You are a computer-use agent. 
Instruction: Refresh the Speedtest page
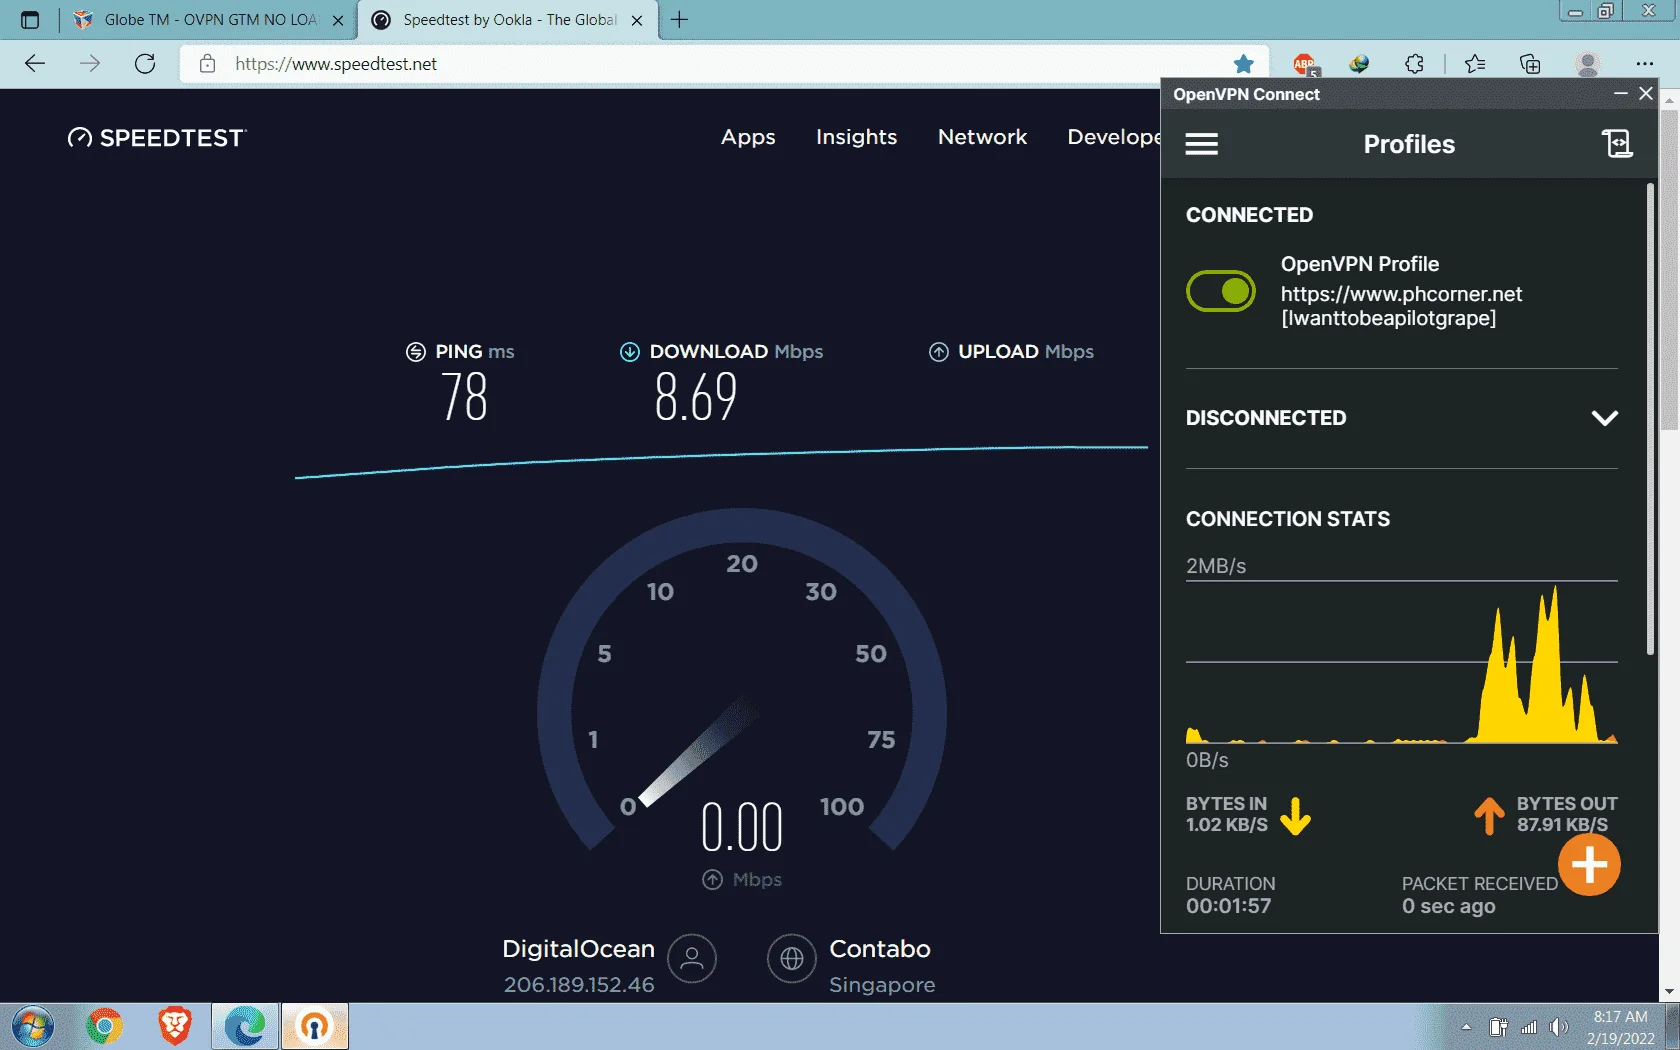coord(145,64)
